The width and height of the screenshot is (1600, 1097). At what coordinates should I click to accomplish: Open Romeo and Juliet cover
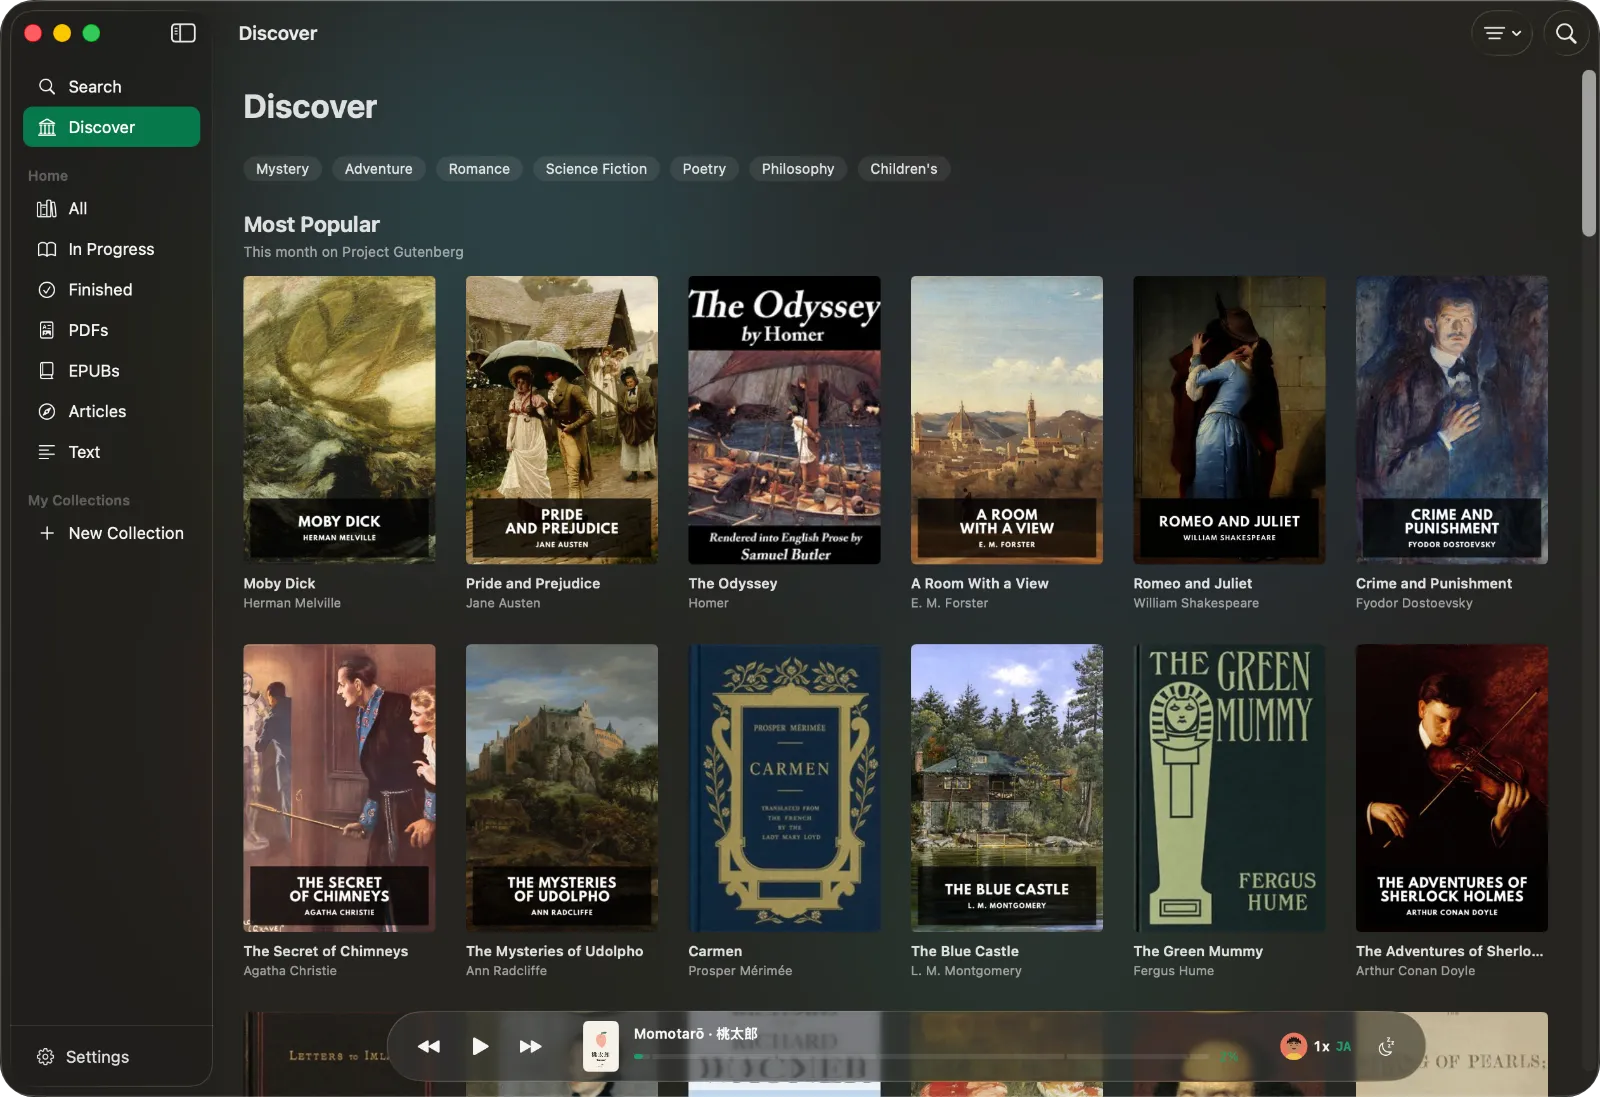(x=1230, y=420)
